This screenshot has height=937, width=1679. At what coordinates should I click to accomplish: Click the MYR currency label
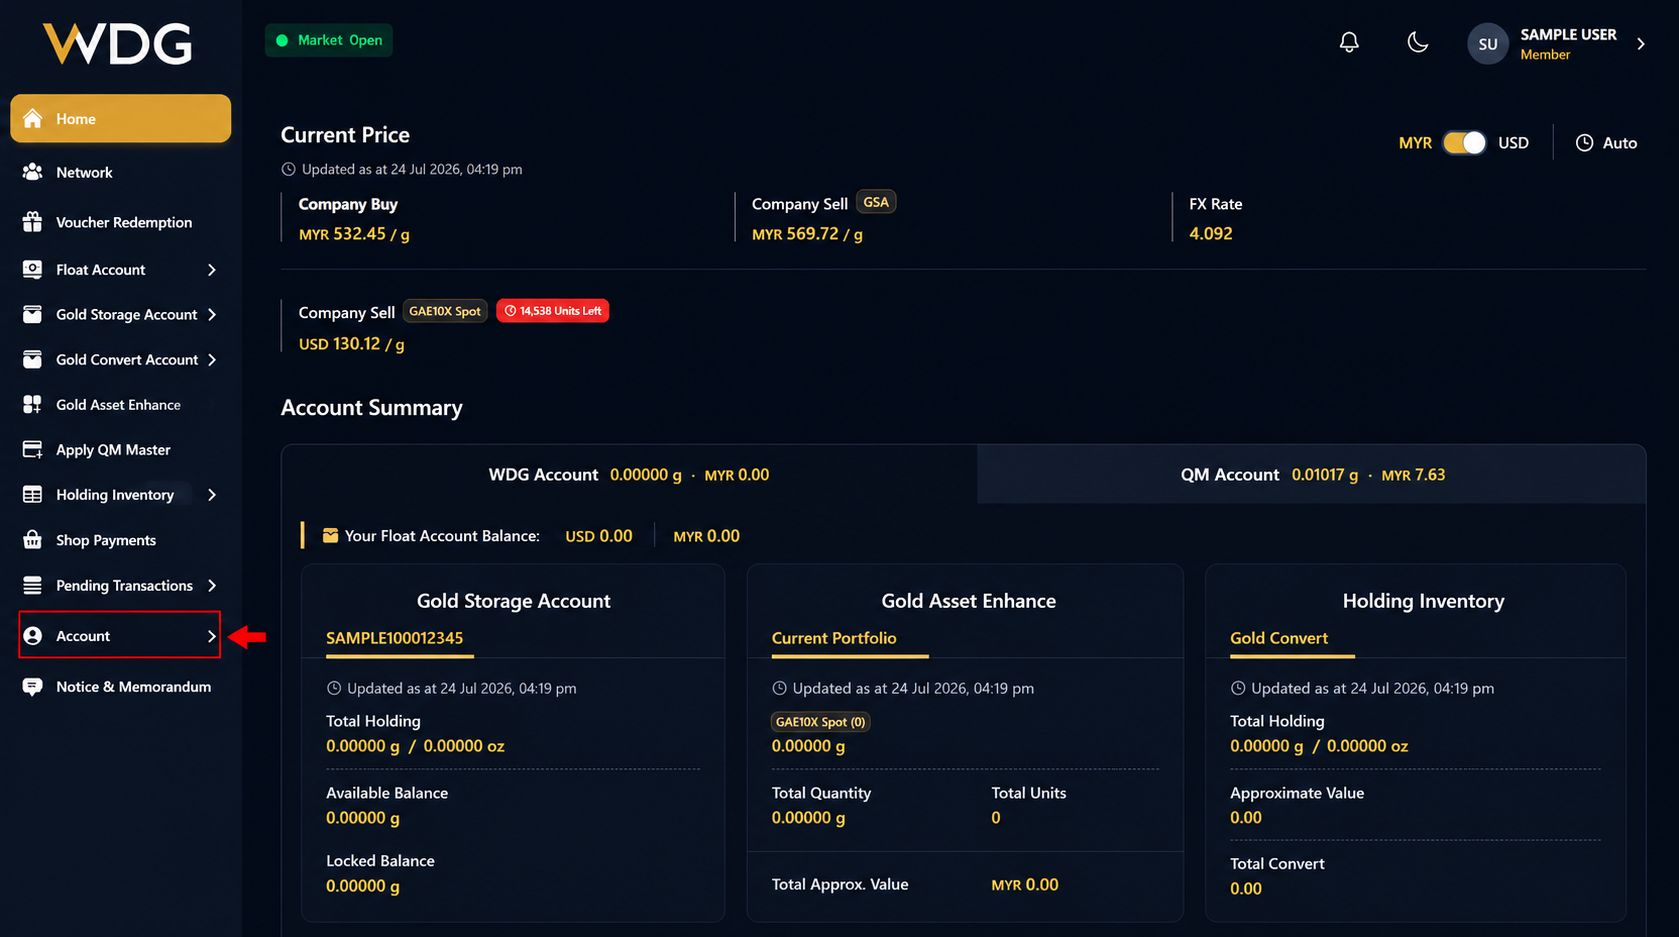(1415, 143)
